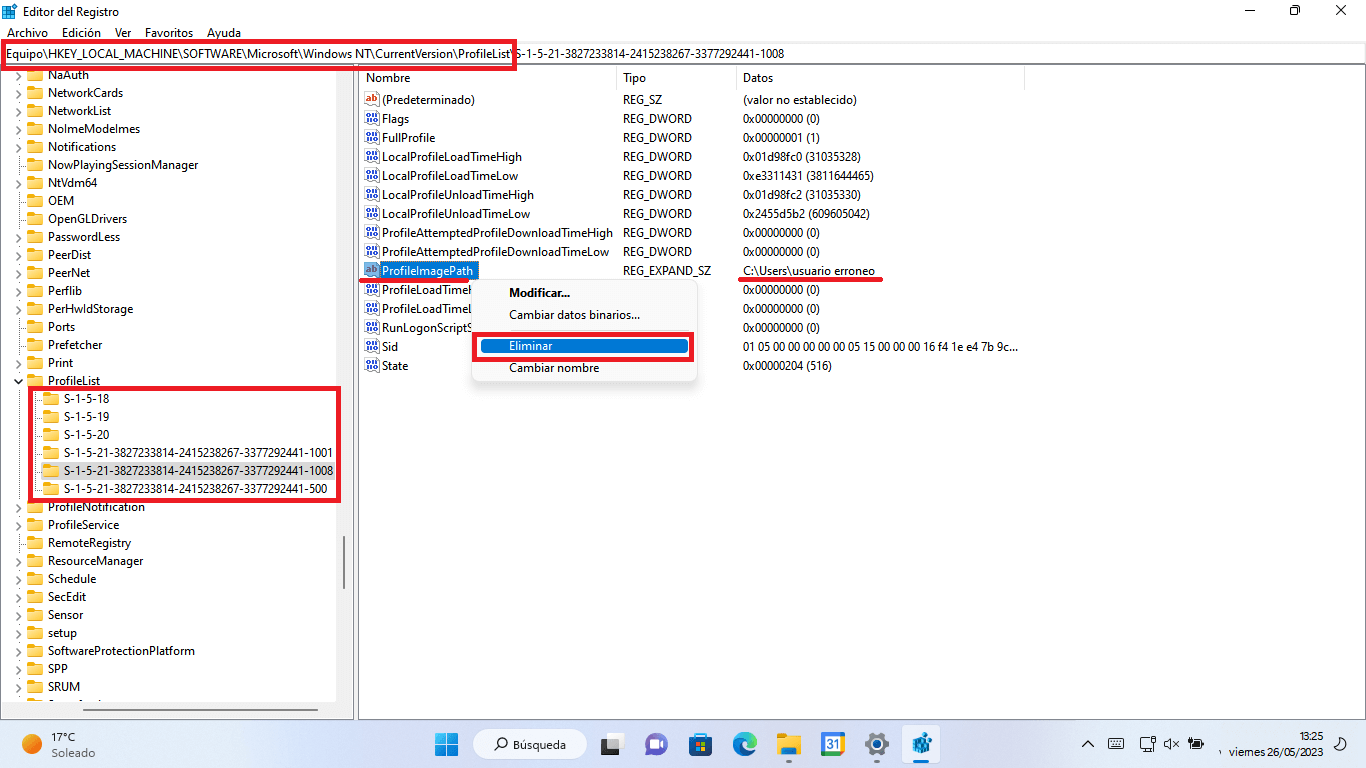Open Task View from the taskbar

click(611, 744)
